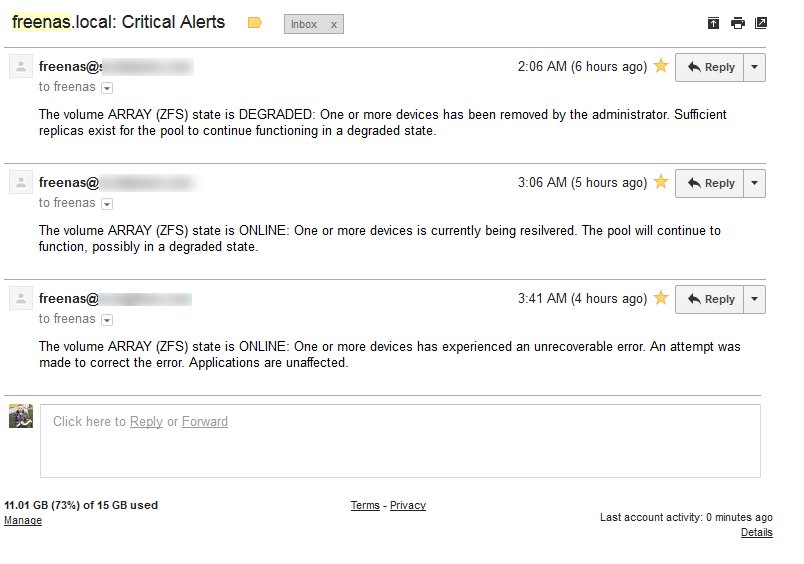
Task: Open account activity Details link
Action: pos(756,532)
